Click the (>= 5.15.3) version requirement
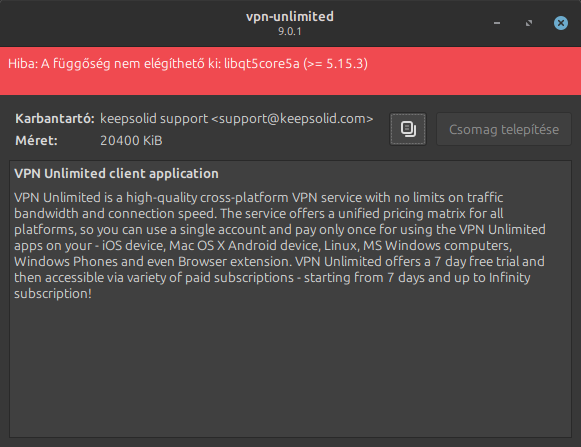Viewport: 581px width, 447px height. [x=335, y=64]
